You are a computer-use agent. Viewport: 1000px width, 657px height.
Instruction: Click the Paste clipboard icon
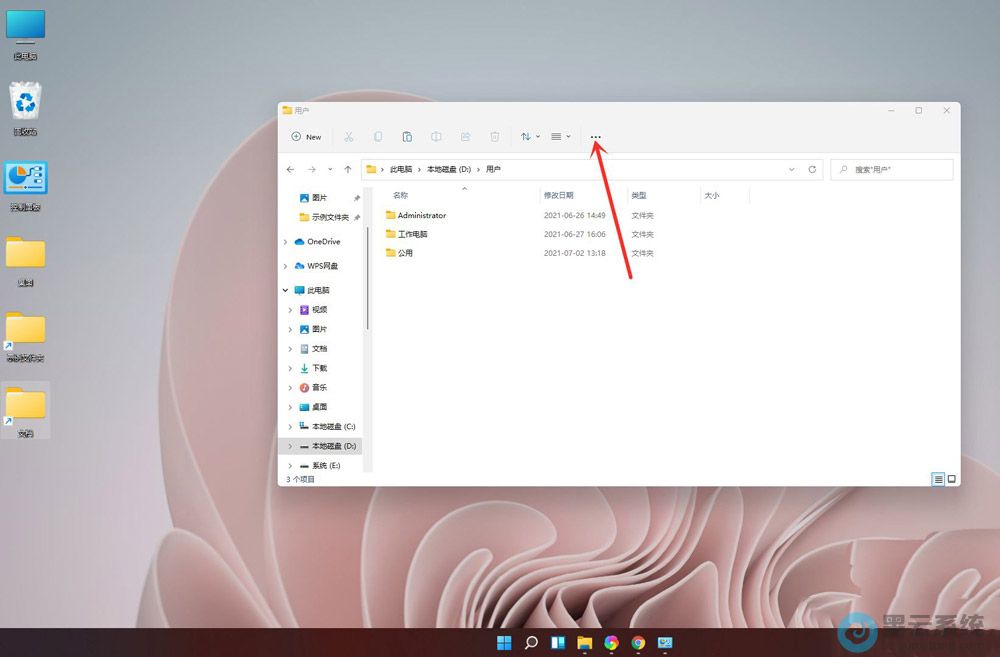407,137
